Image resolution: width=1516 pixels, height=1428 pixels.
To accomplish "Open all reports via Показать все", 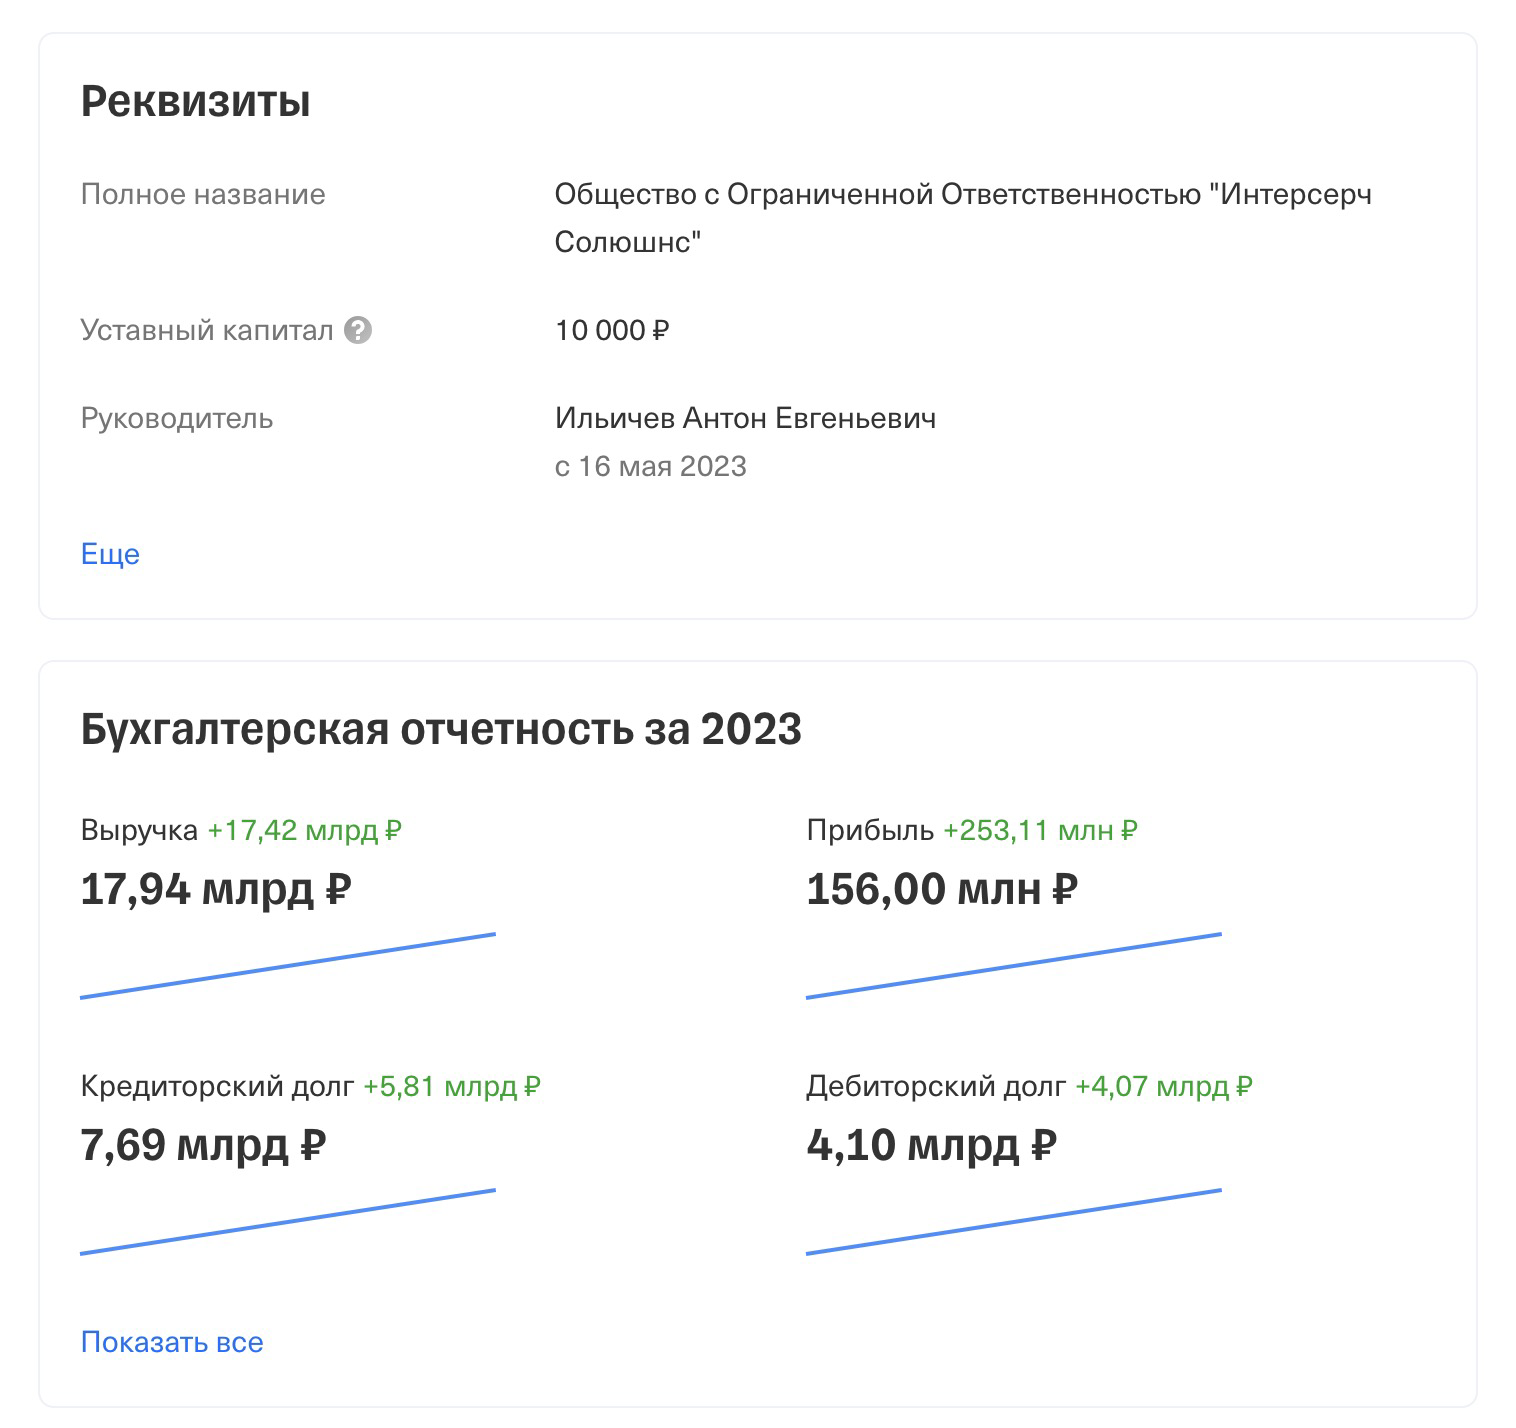I will click(x=172, y=1342).
